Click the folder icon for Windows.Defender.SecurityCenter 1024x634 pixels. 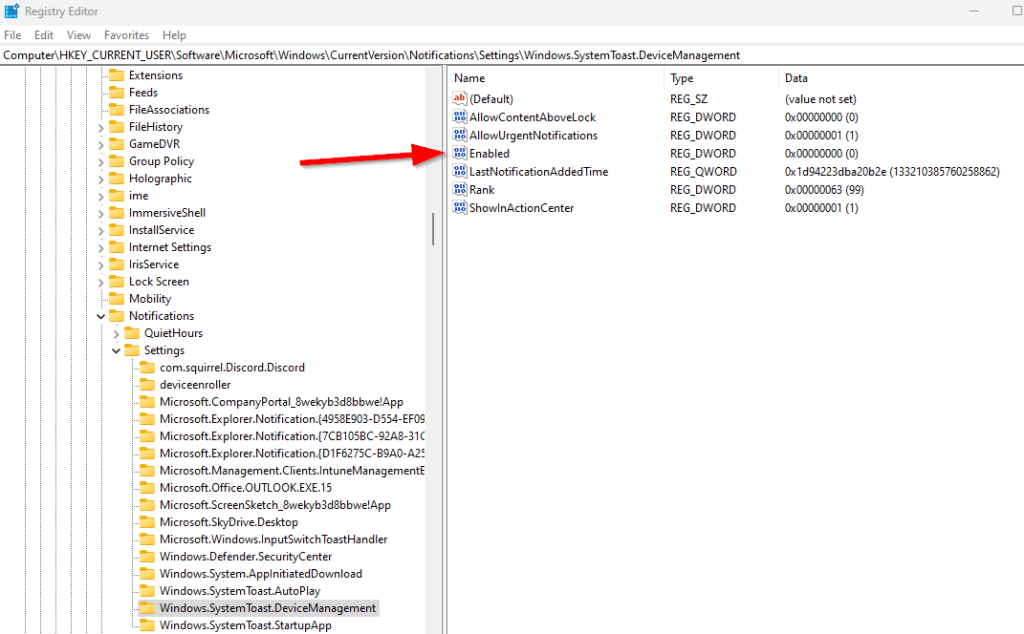coord(147,557)
